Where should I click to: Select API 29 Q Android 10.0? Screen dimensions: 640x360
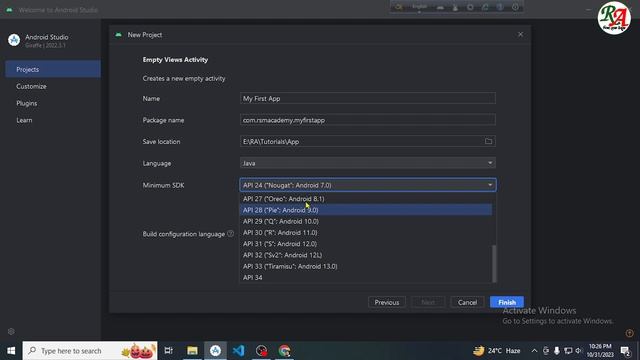pyautogui.click(x=366, y=221)
